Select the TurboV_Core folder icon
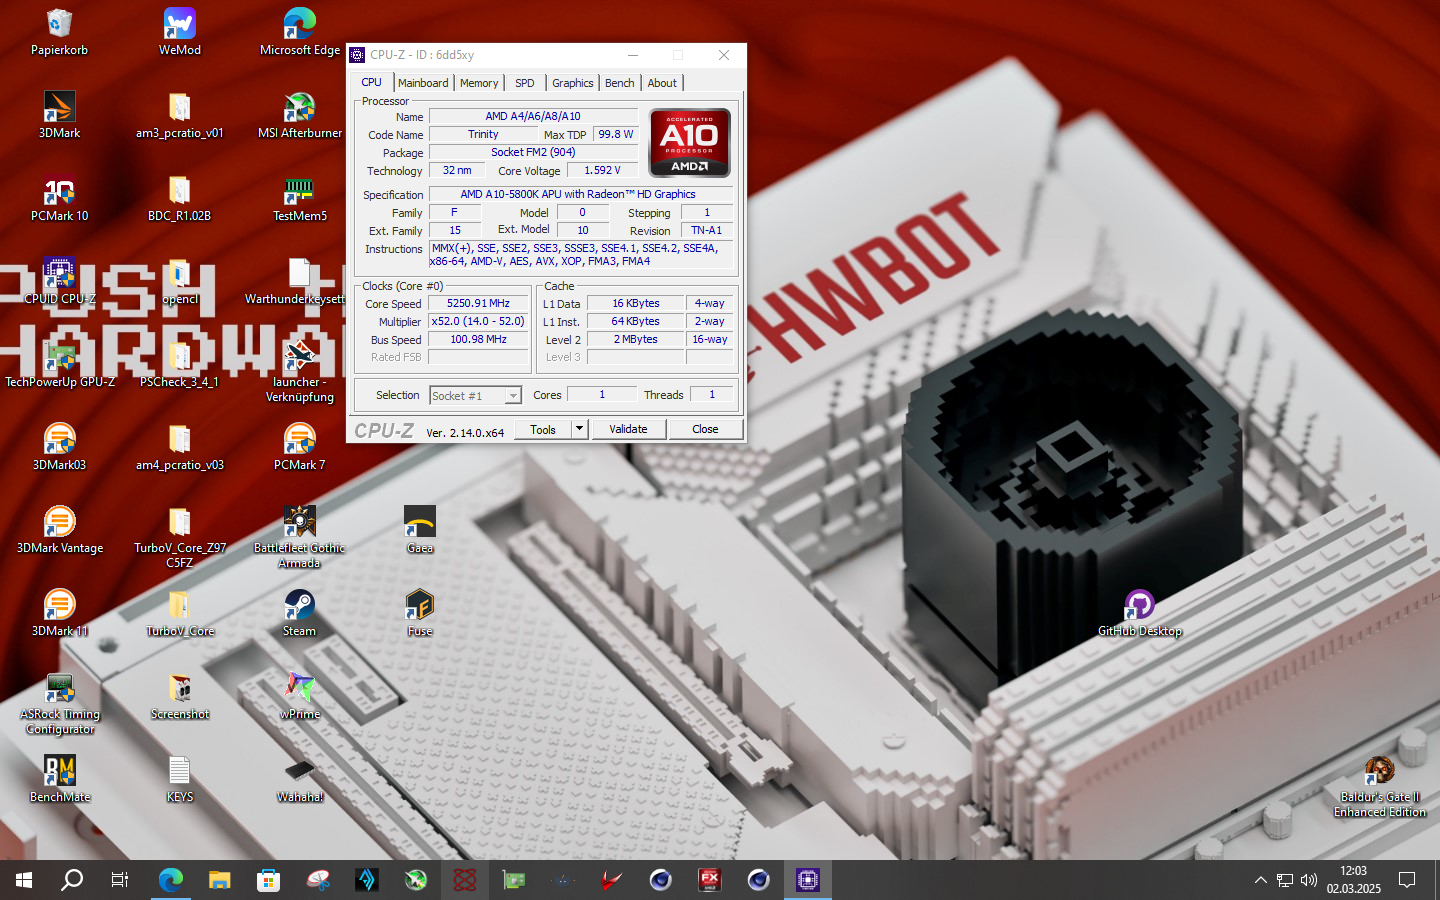Viewport: 1440px width, 900px height. click(180, 613)
